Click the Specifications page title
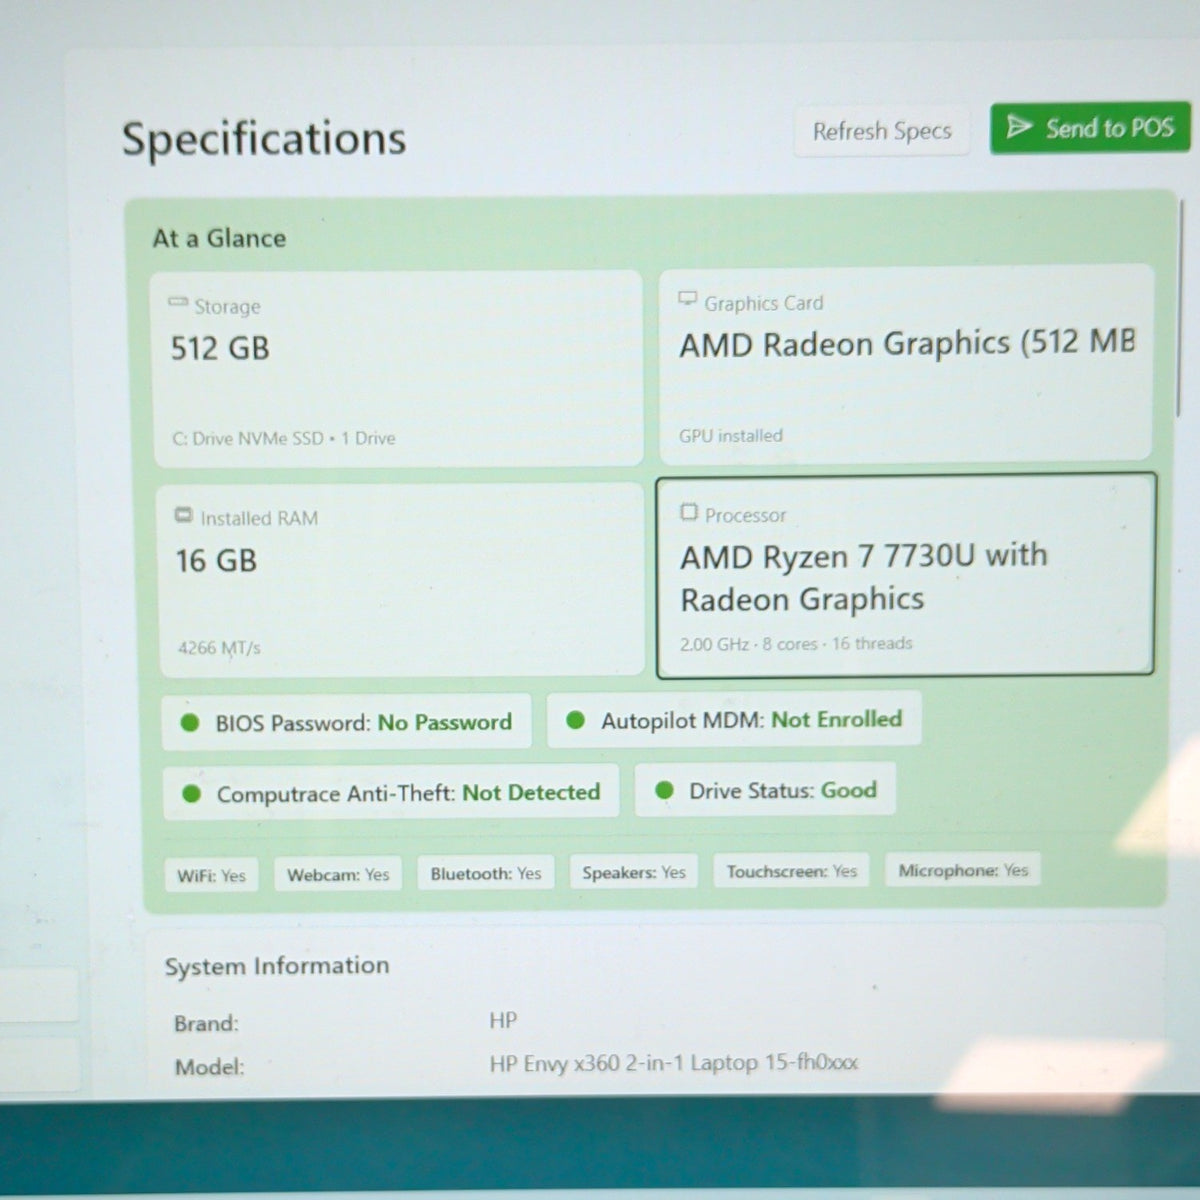The height and width of the screenshot is (1200, 1200). coord(264,138)
